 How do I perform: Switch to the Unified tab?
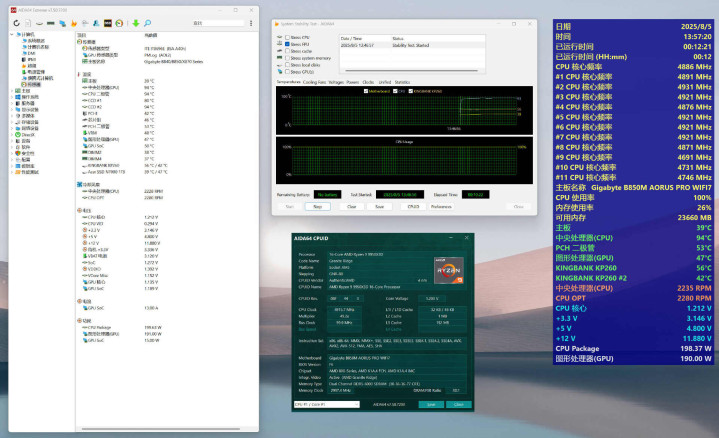point(385,82)
